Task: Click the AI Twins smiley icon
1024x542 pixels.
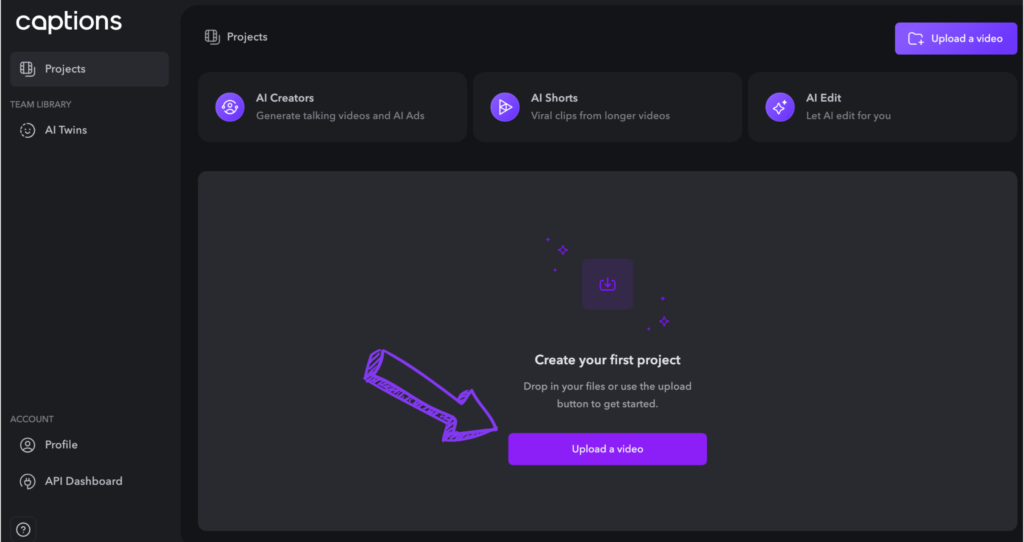Action: [x=27, y=131]
